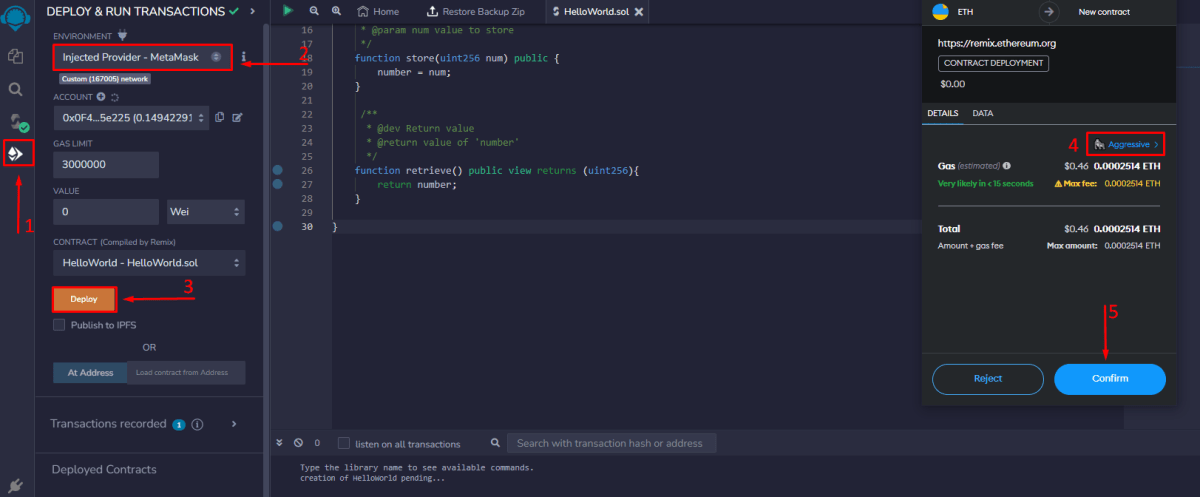1200x497 pixels.
Task: Click the Transactions recorded count badge
Action: 179,424
